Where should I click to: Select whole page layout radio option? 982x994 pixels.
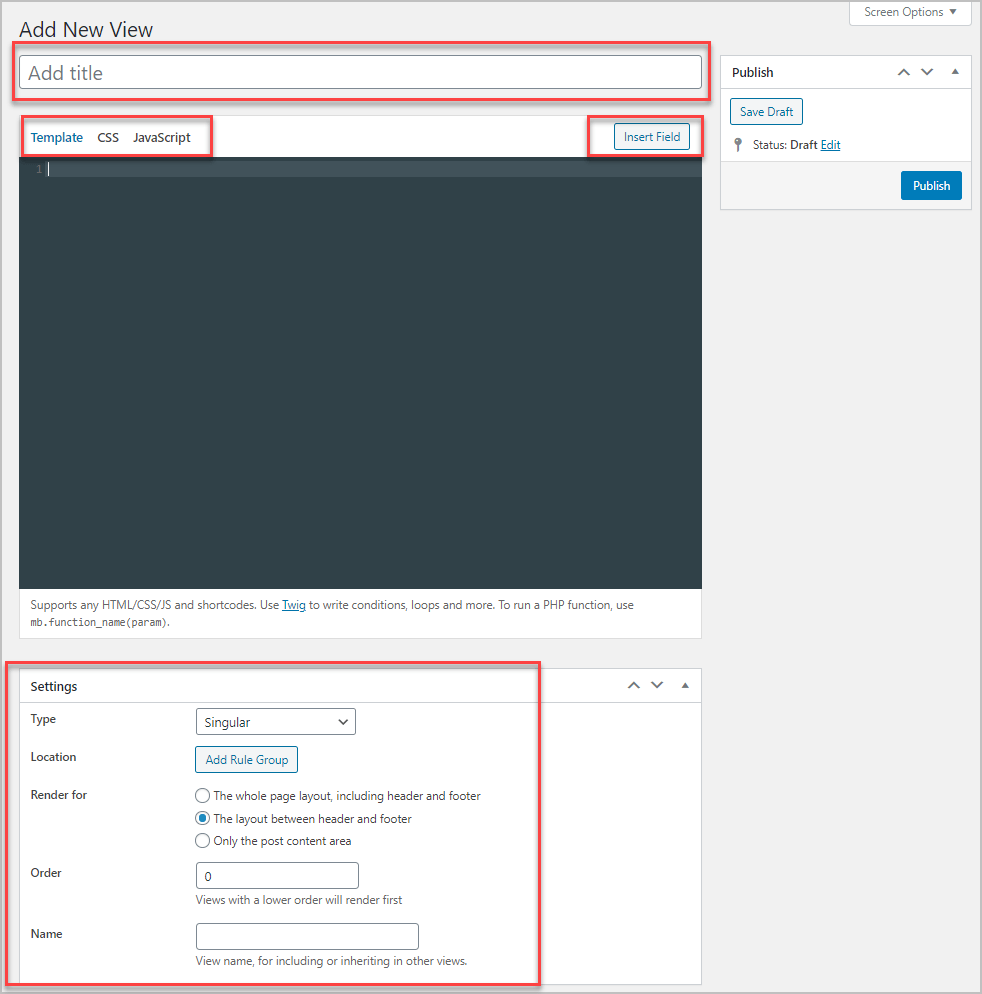tap(202, 795)
